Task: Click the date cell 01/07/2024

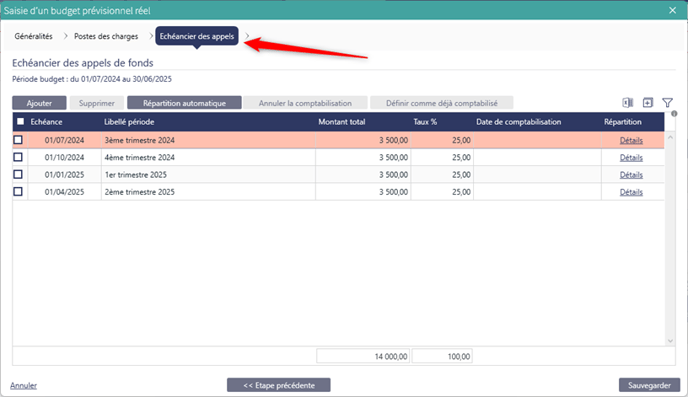Action: [64, 140]
